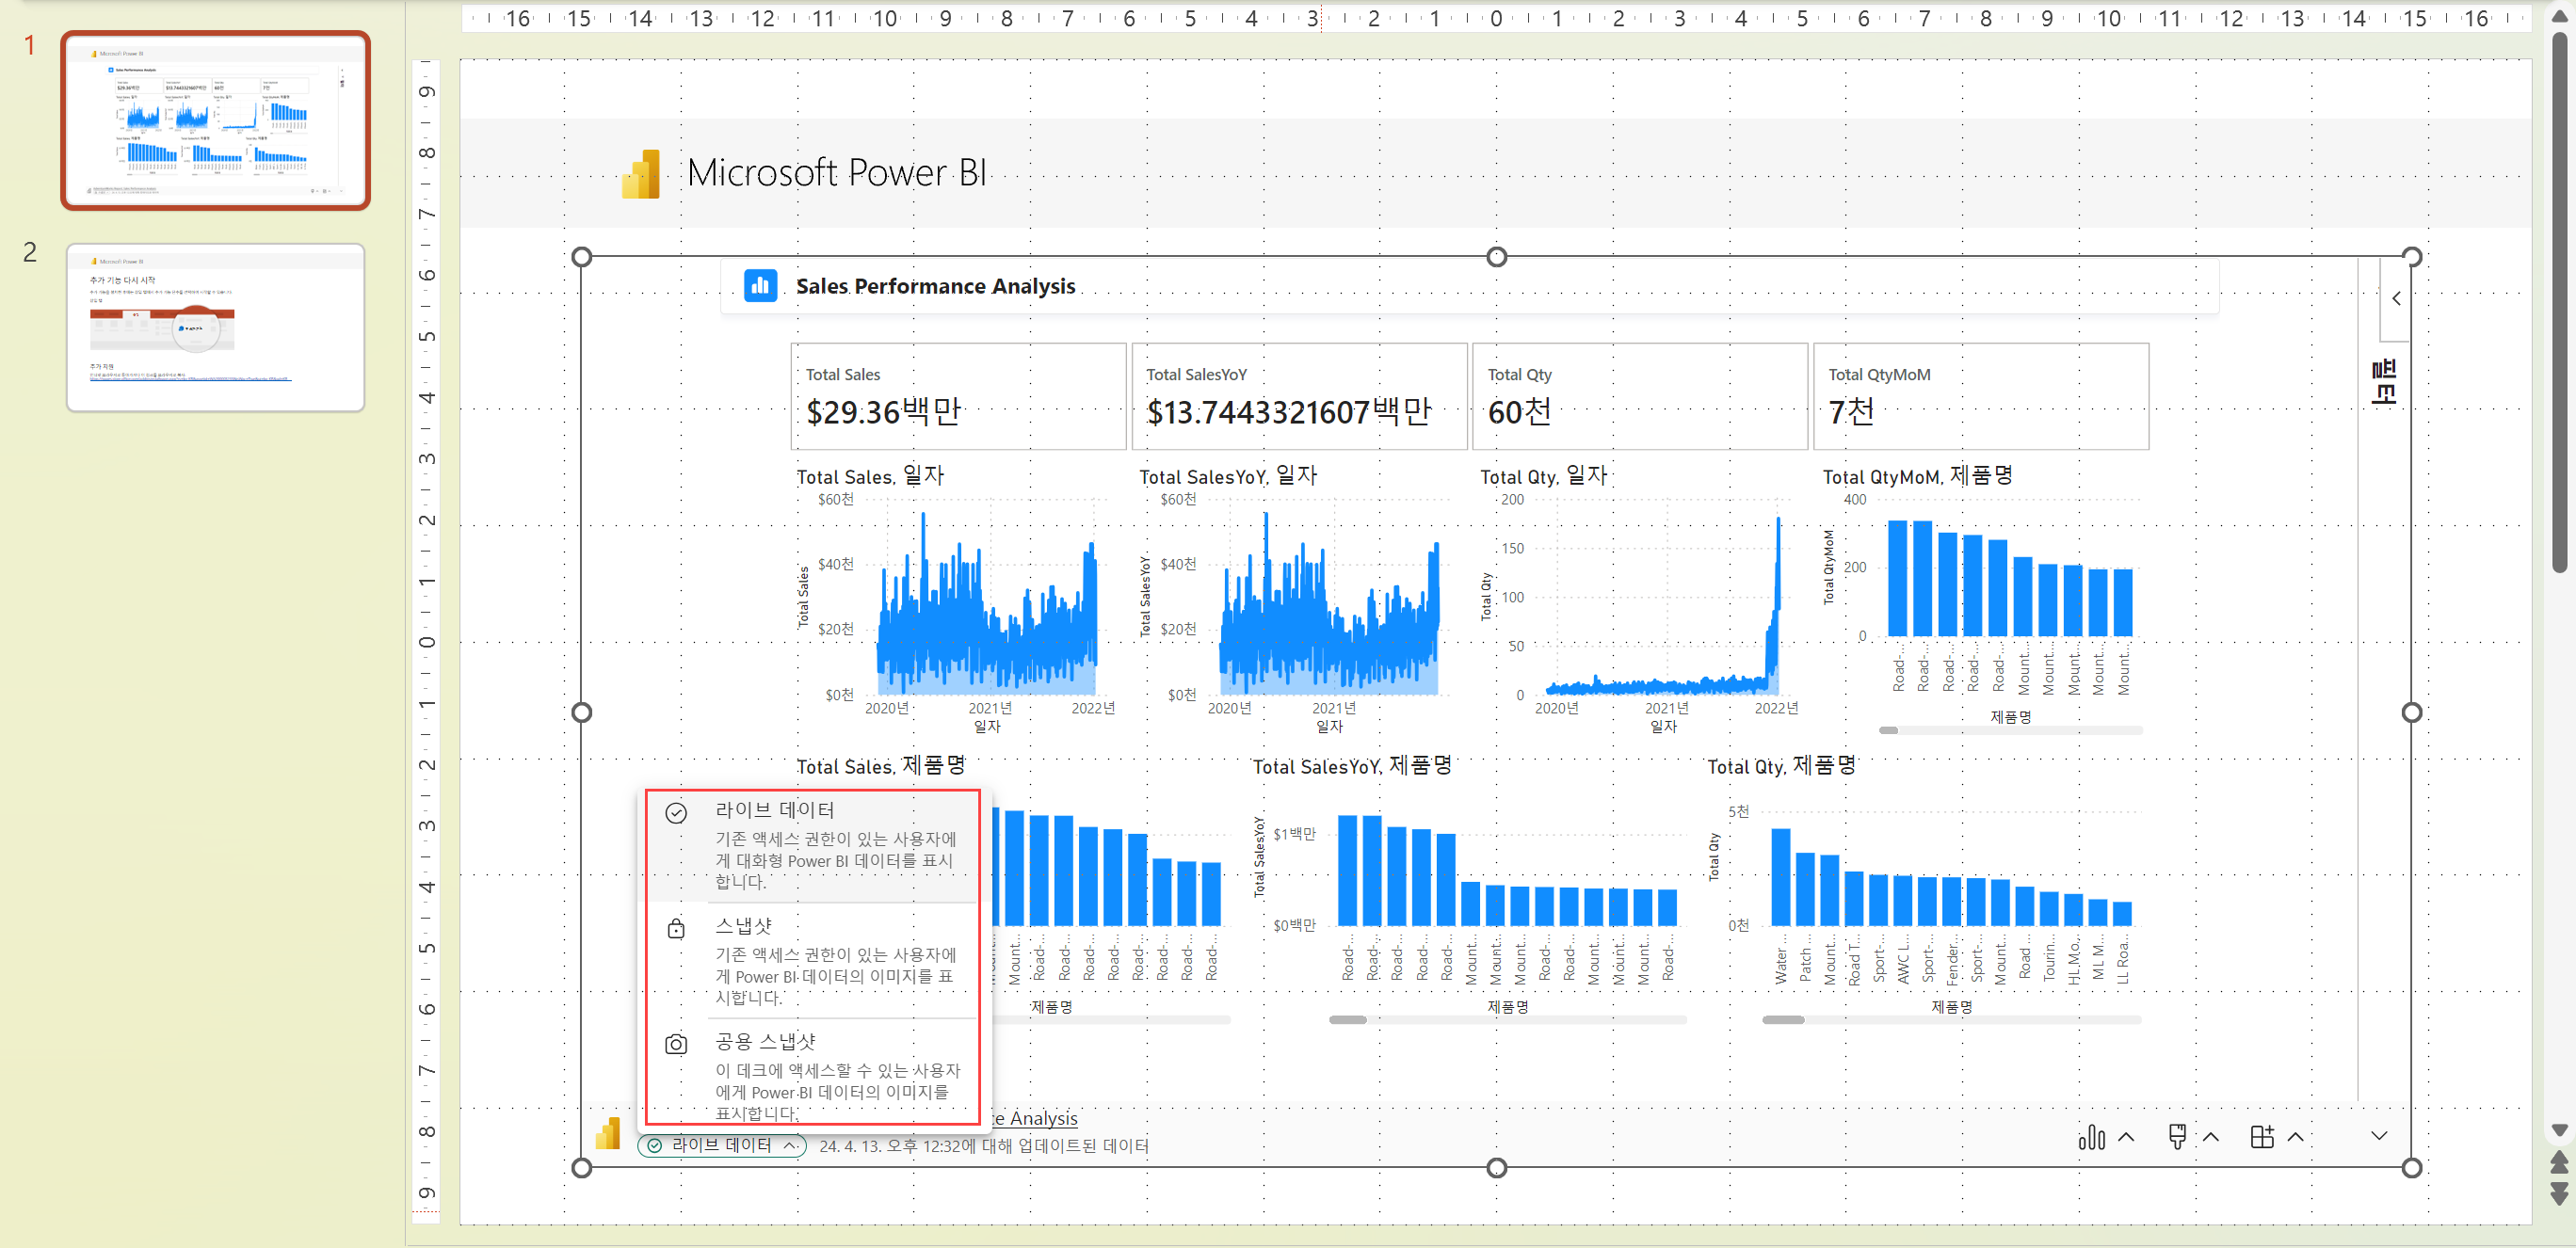Click the camera icon for public snapshot
This screenshot has width=2576, height=1248.
tap(676, 1045)
